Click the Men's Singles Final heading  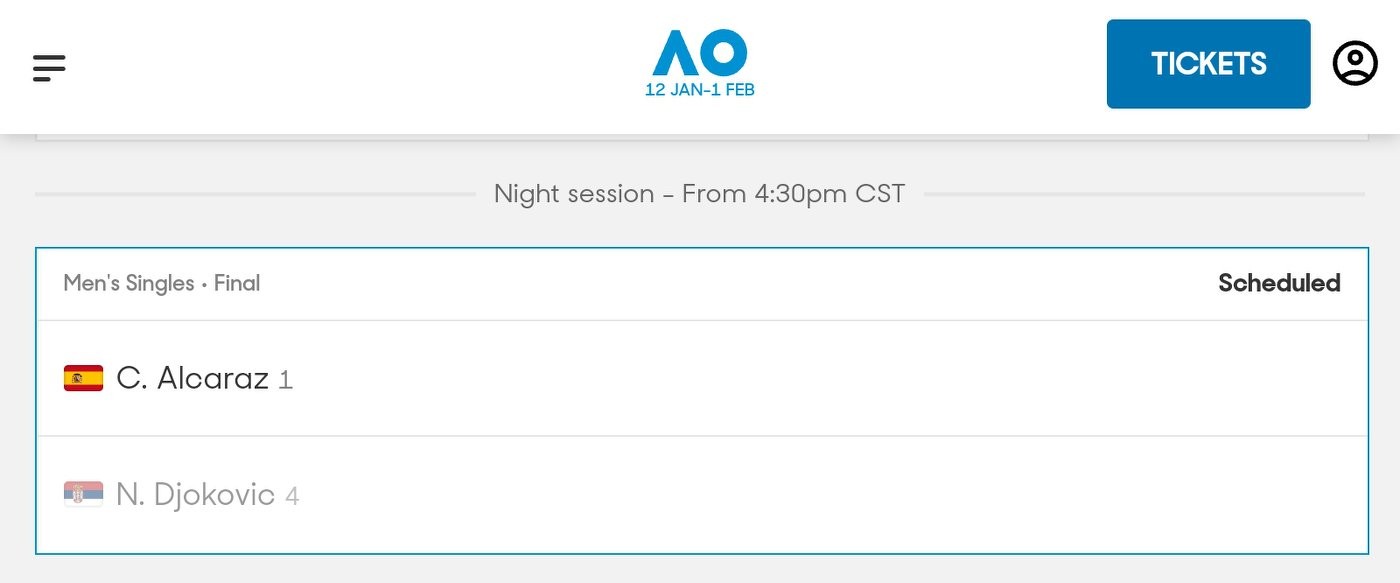(x=161, y=284)
